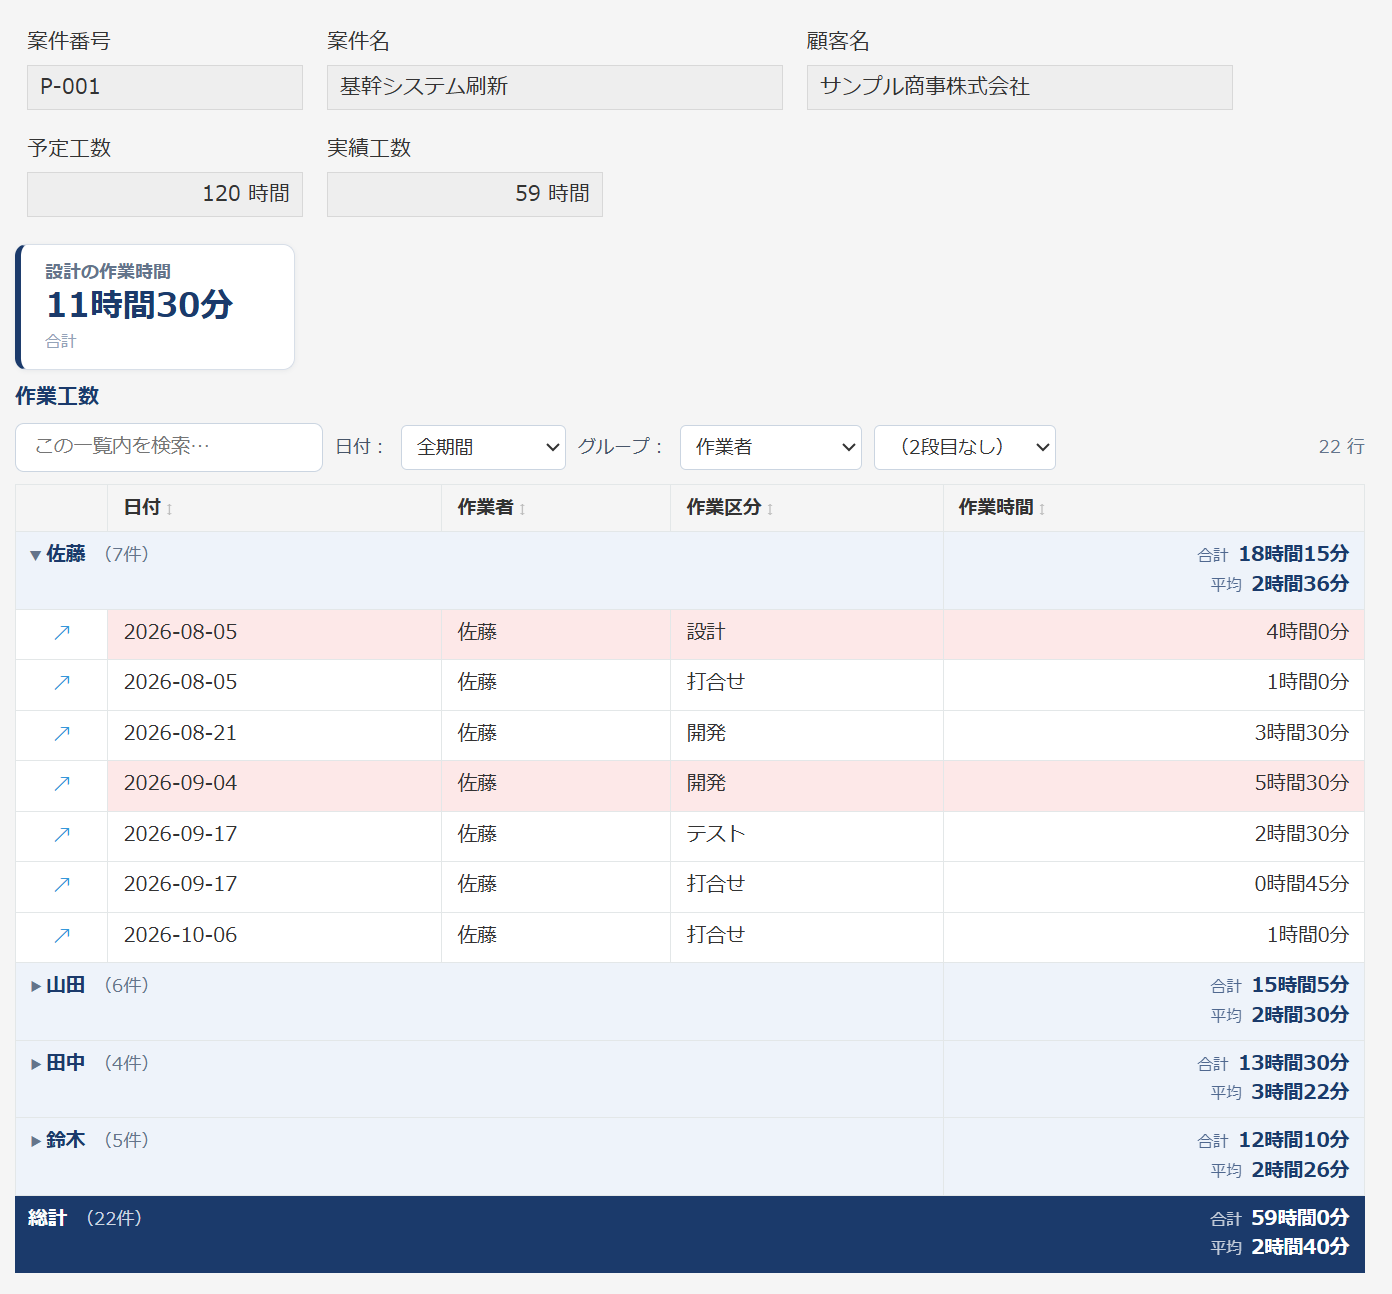The height and width of the screenshot is (1294, 1392).
Task: Click the 佐藤 group total 18時間15分
Action: tap(1294, 554)
